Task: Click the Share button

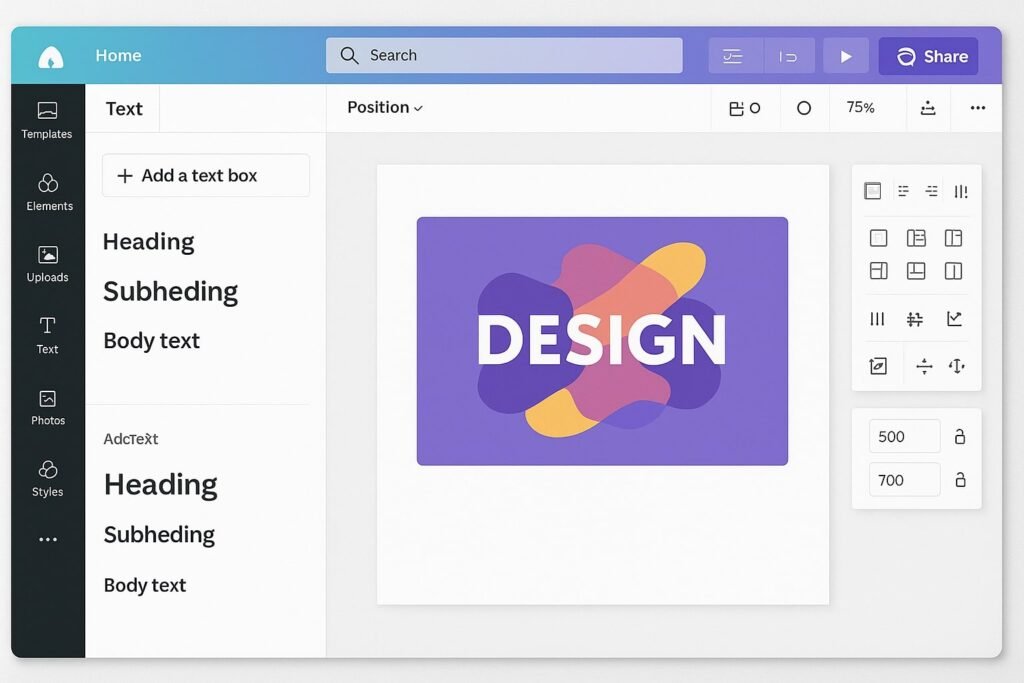Action: pyautogui.click(x=928, y=56)
